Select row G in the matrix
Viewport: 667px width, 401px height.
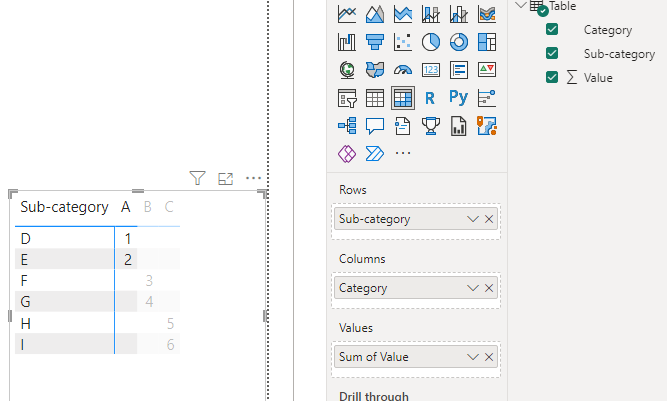coord(26,301)
